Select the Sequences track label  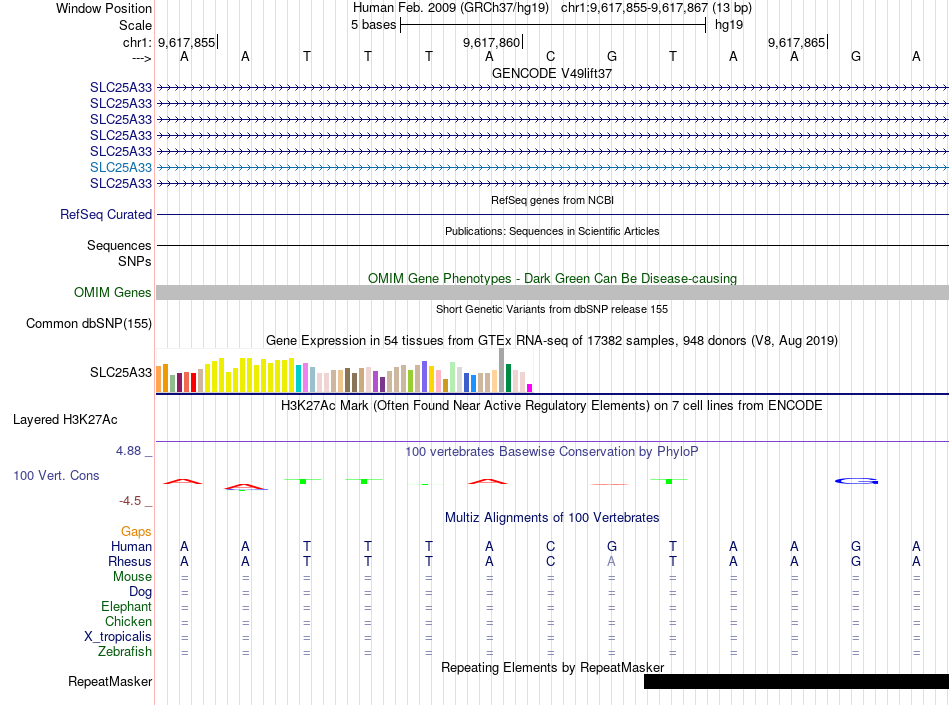coord(119,245)
